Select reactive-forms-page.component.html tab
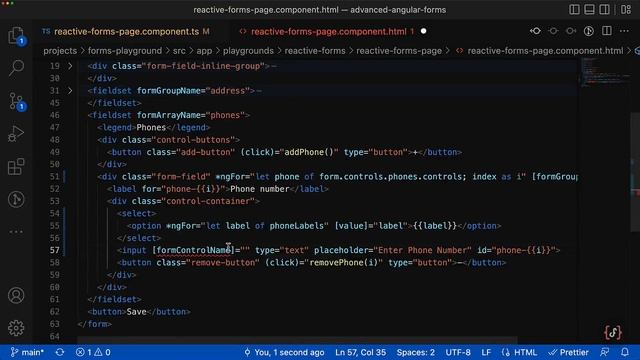Image resolution: width=640 pixels, height=360 pixels. 329,31
